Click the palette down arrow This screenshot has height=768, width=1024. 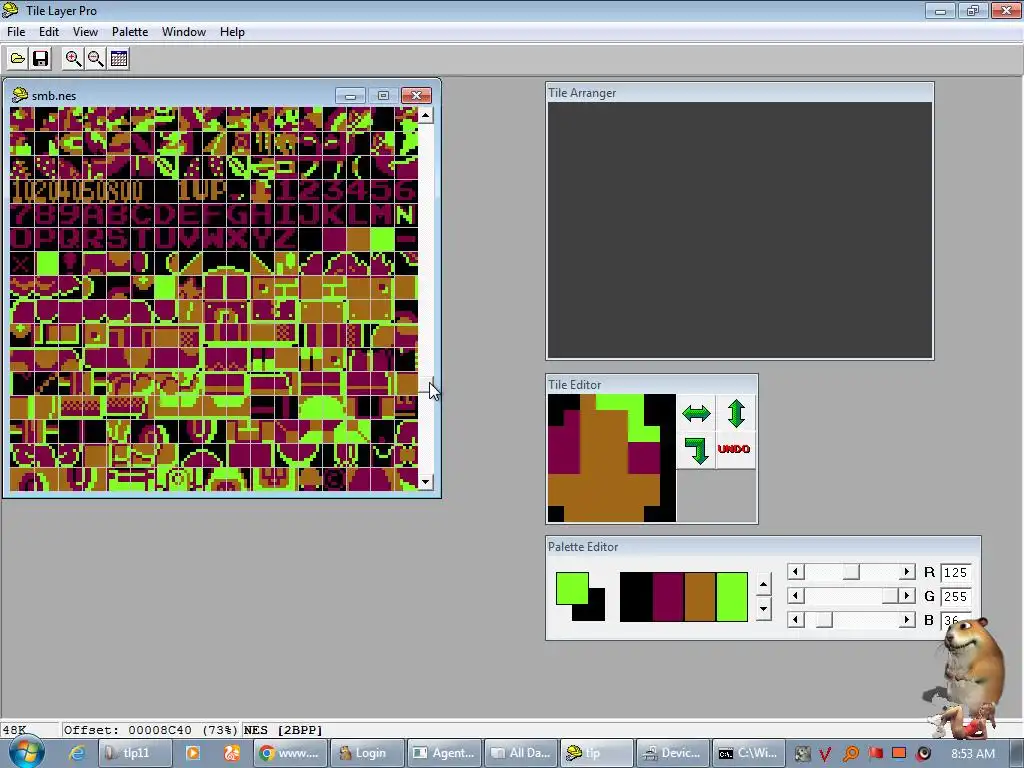tap(763, 609)
